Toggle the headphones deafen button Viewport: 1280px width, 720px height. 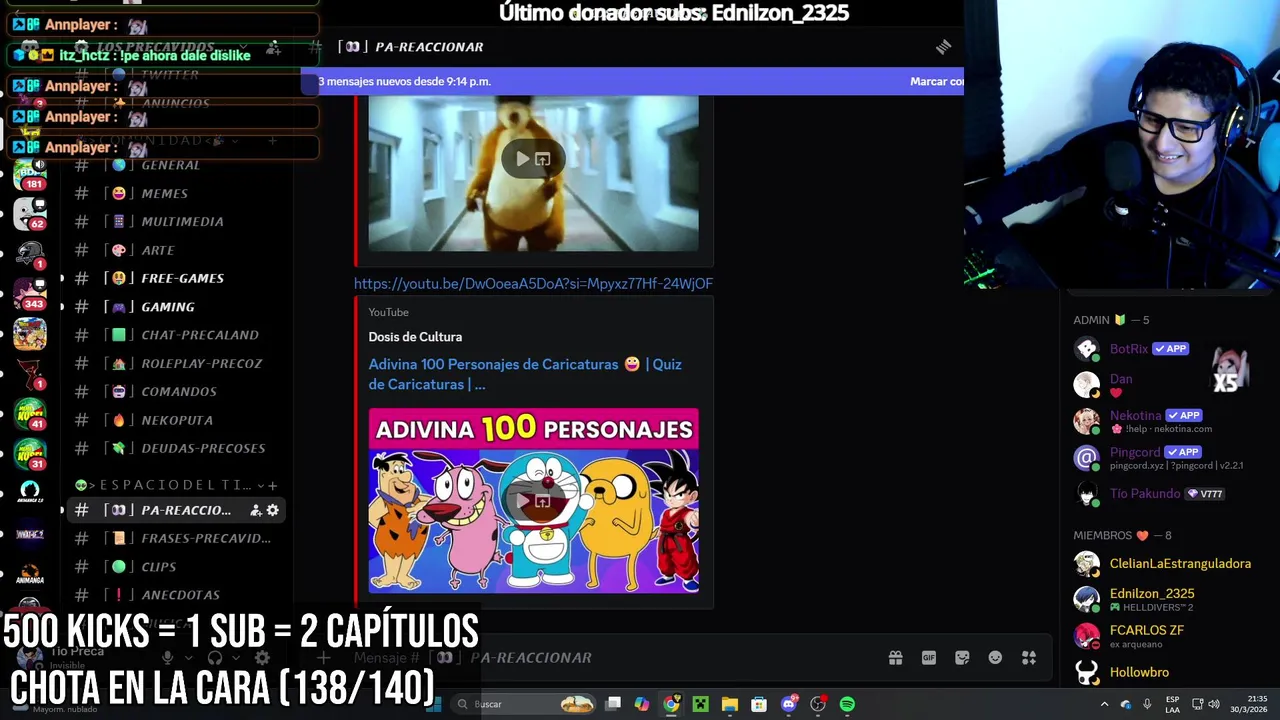[x=214, y=658]
